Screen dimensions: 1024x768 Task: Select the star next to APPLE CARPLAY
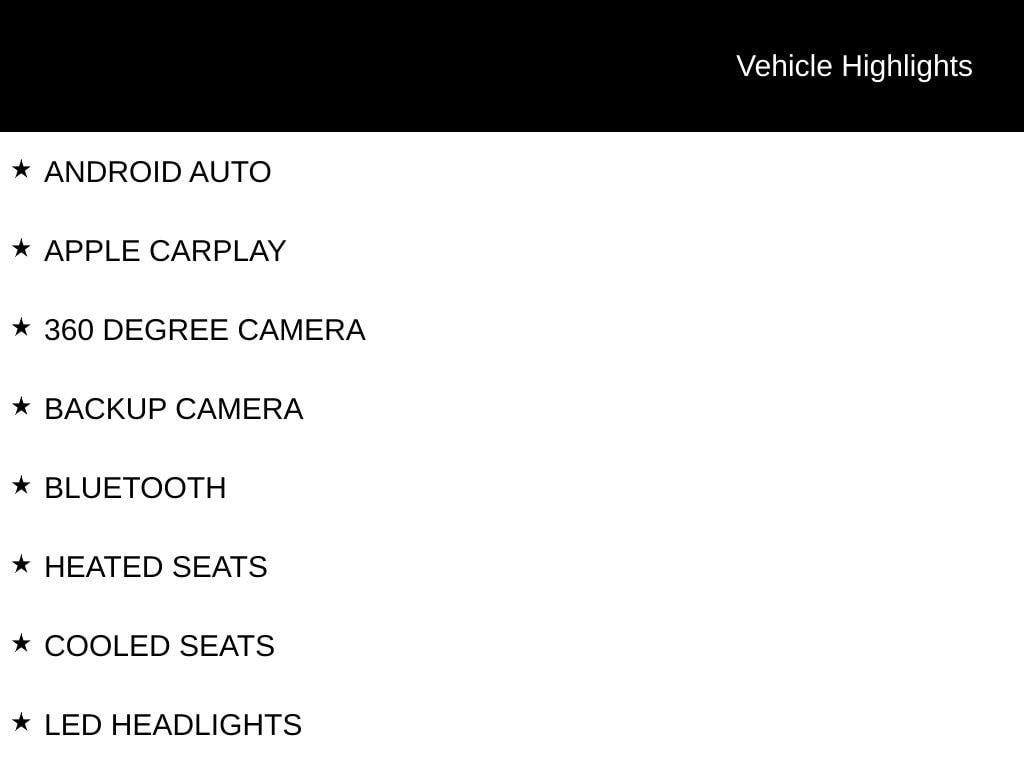pos(21,249)
